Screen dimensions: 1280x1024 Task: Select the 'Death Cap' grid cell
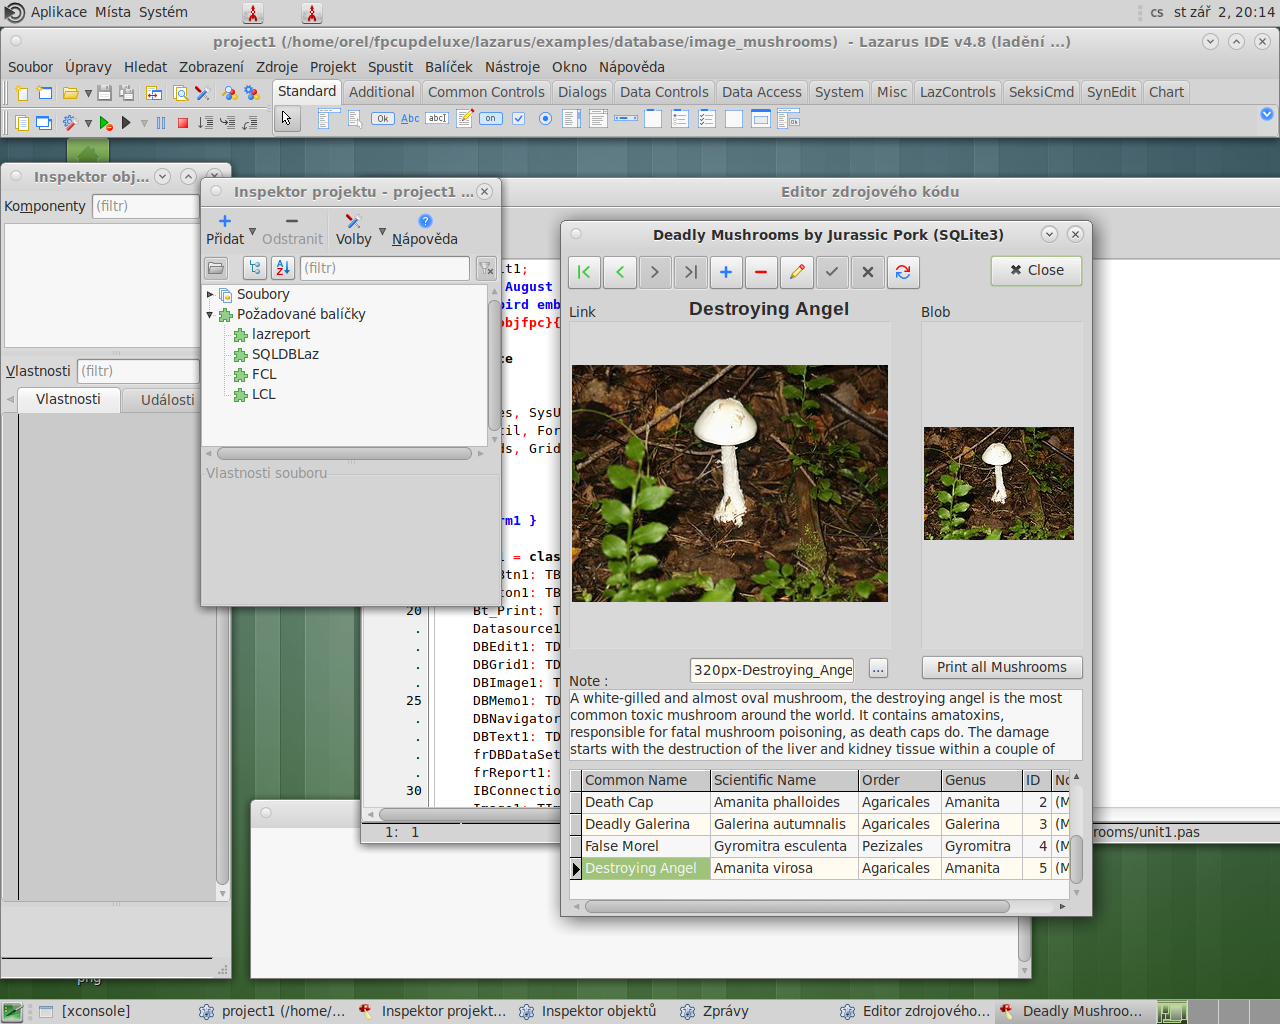pyautogui.click(x=646, y=802)
